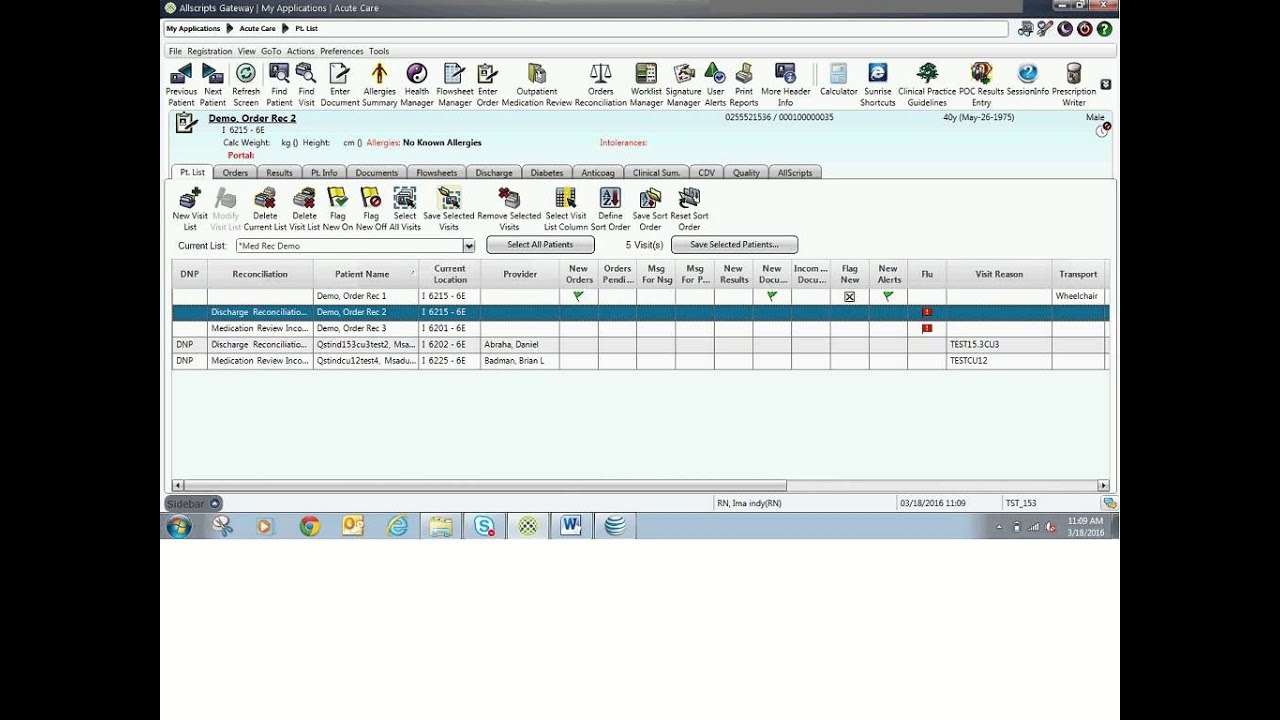Open Find Patient tool
The image size is (1280, 720).
pos(279,84)
